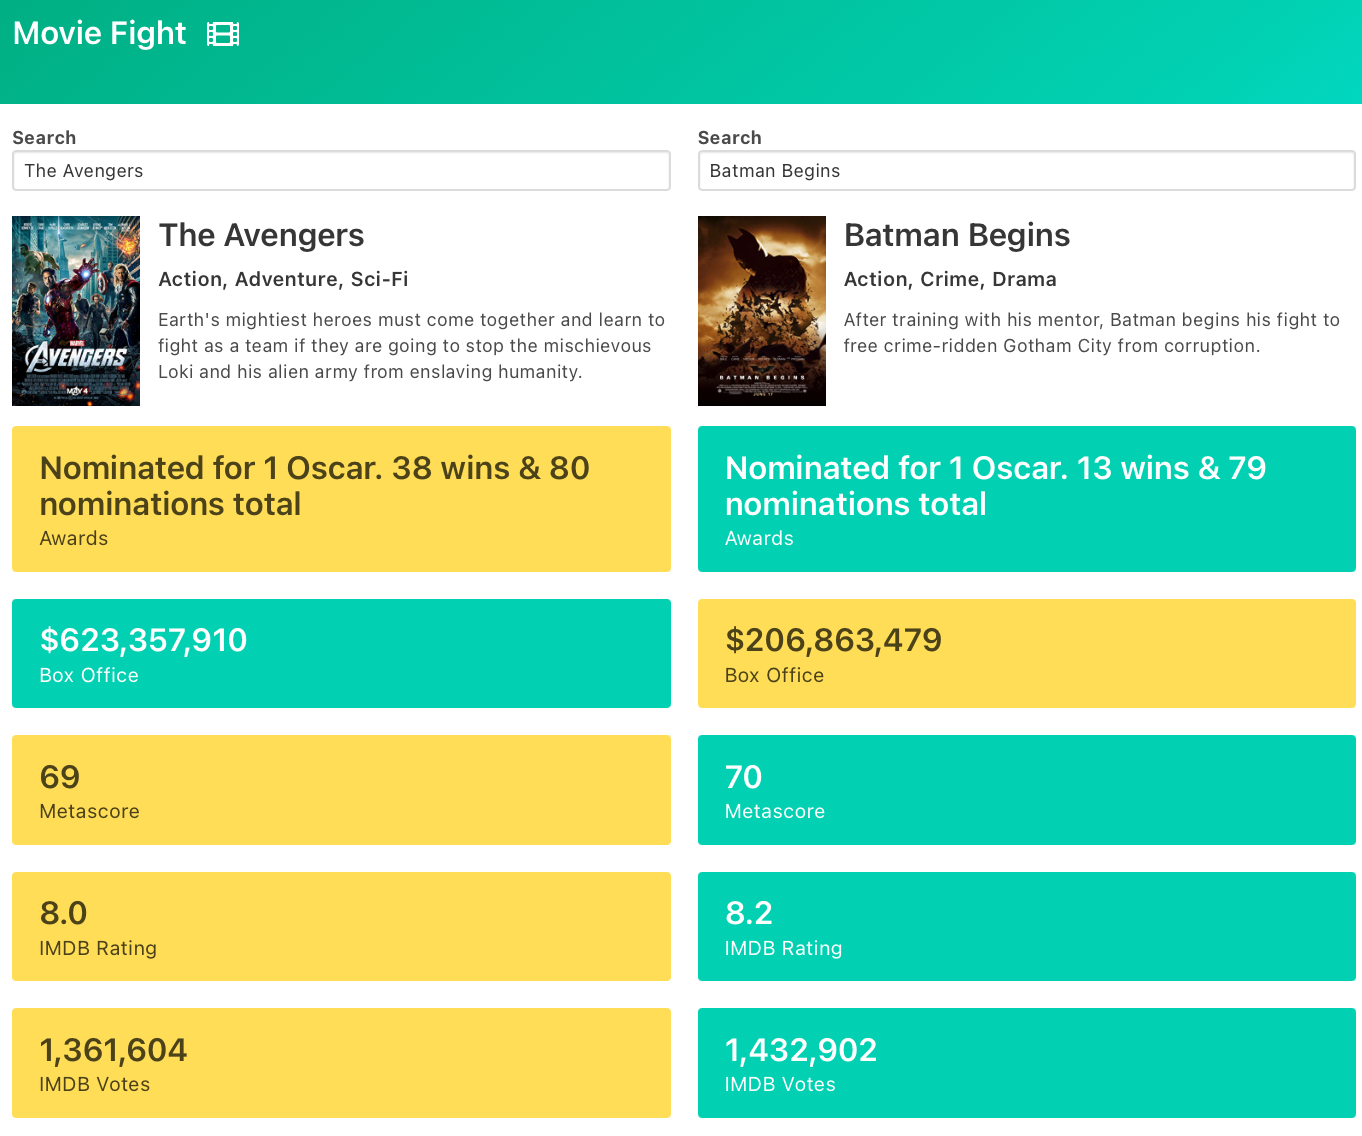Open the Batman Begins movie poster
This screenshot has height=1136, width=1362.
coord(762,311)
